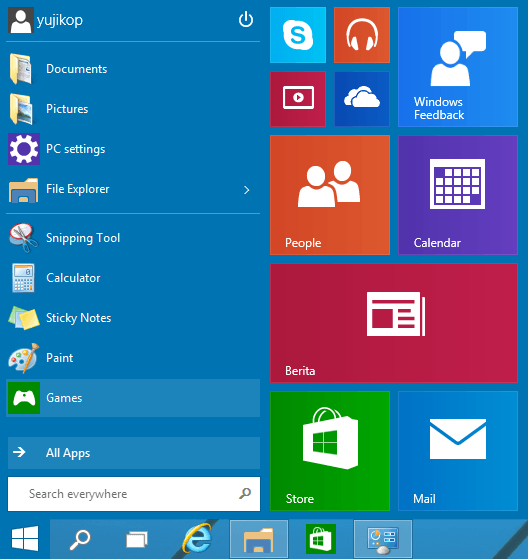Open the Calendar tile
This screenshot has height=559, width=528.
point(458,195)
